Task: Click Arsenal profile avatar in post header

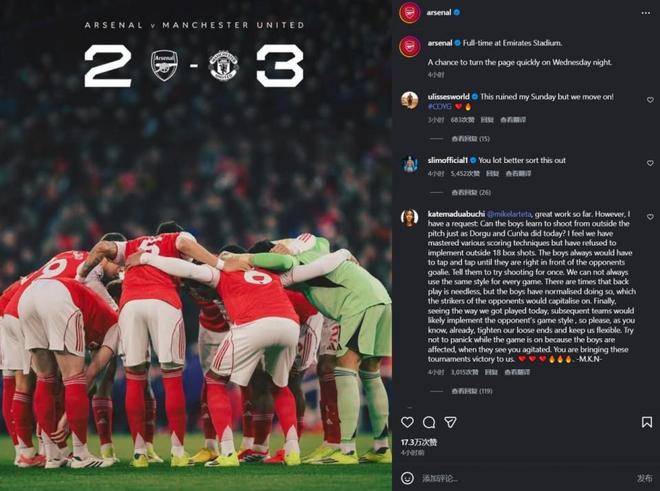Action: point(409,13)
